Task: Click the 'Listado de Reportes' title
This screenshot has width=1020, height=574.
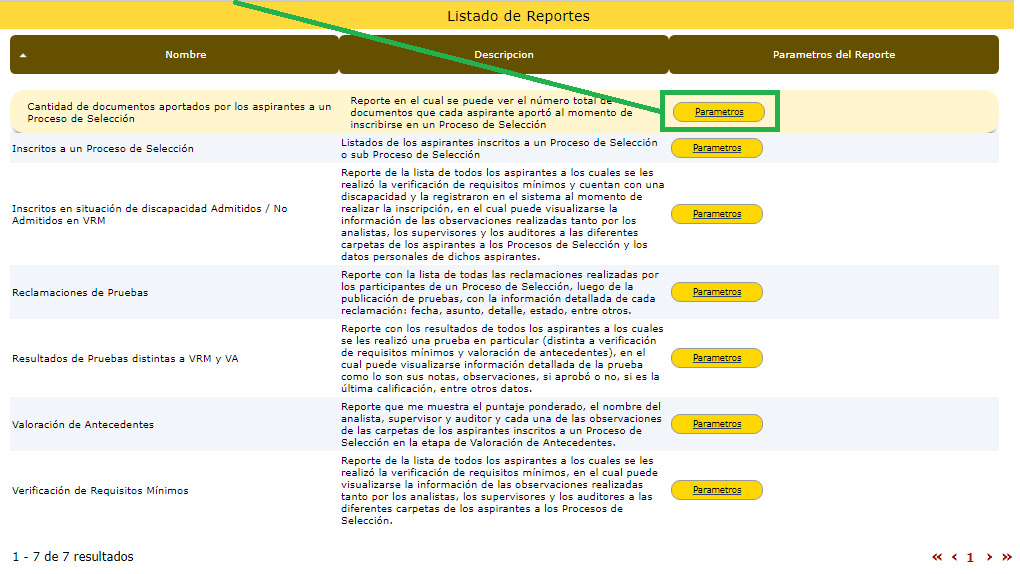Action: (518, 16)
